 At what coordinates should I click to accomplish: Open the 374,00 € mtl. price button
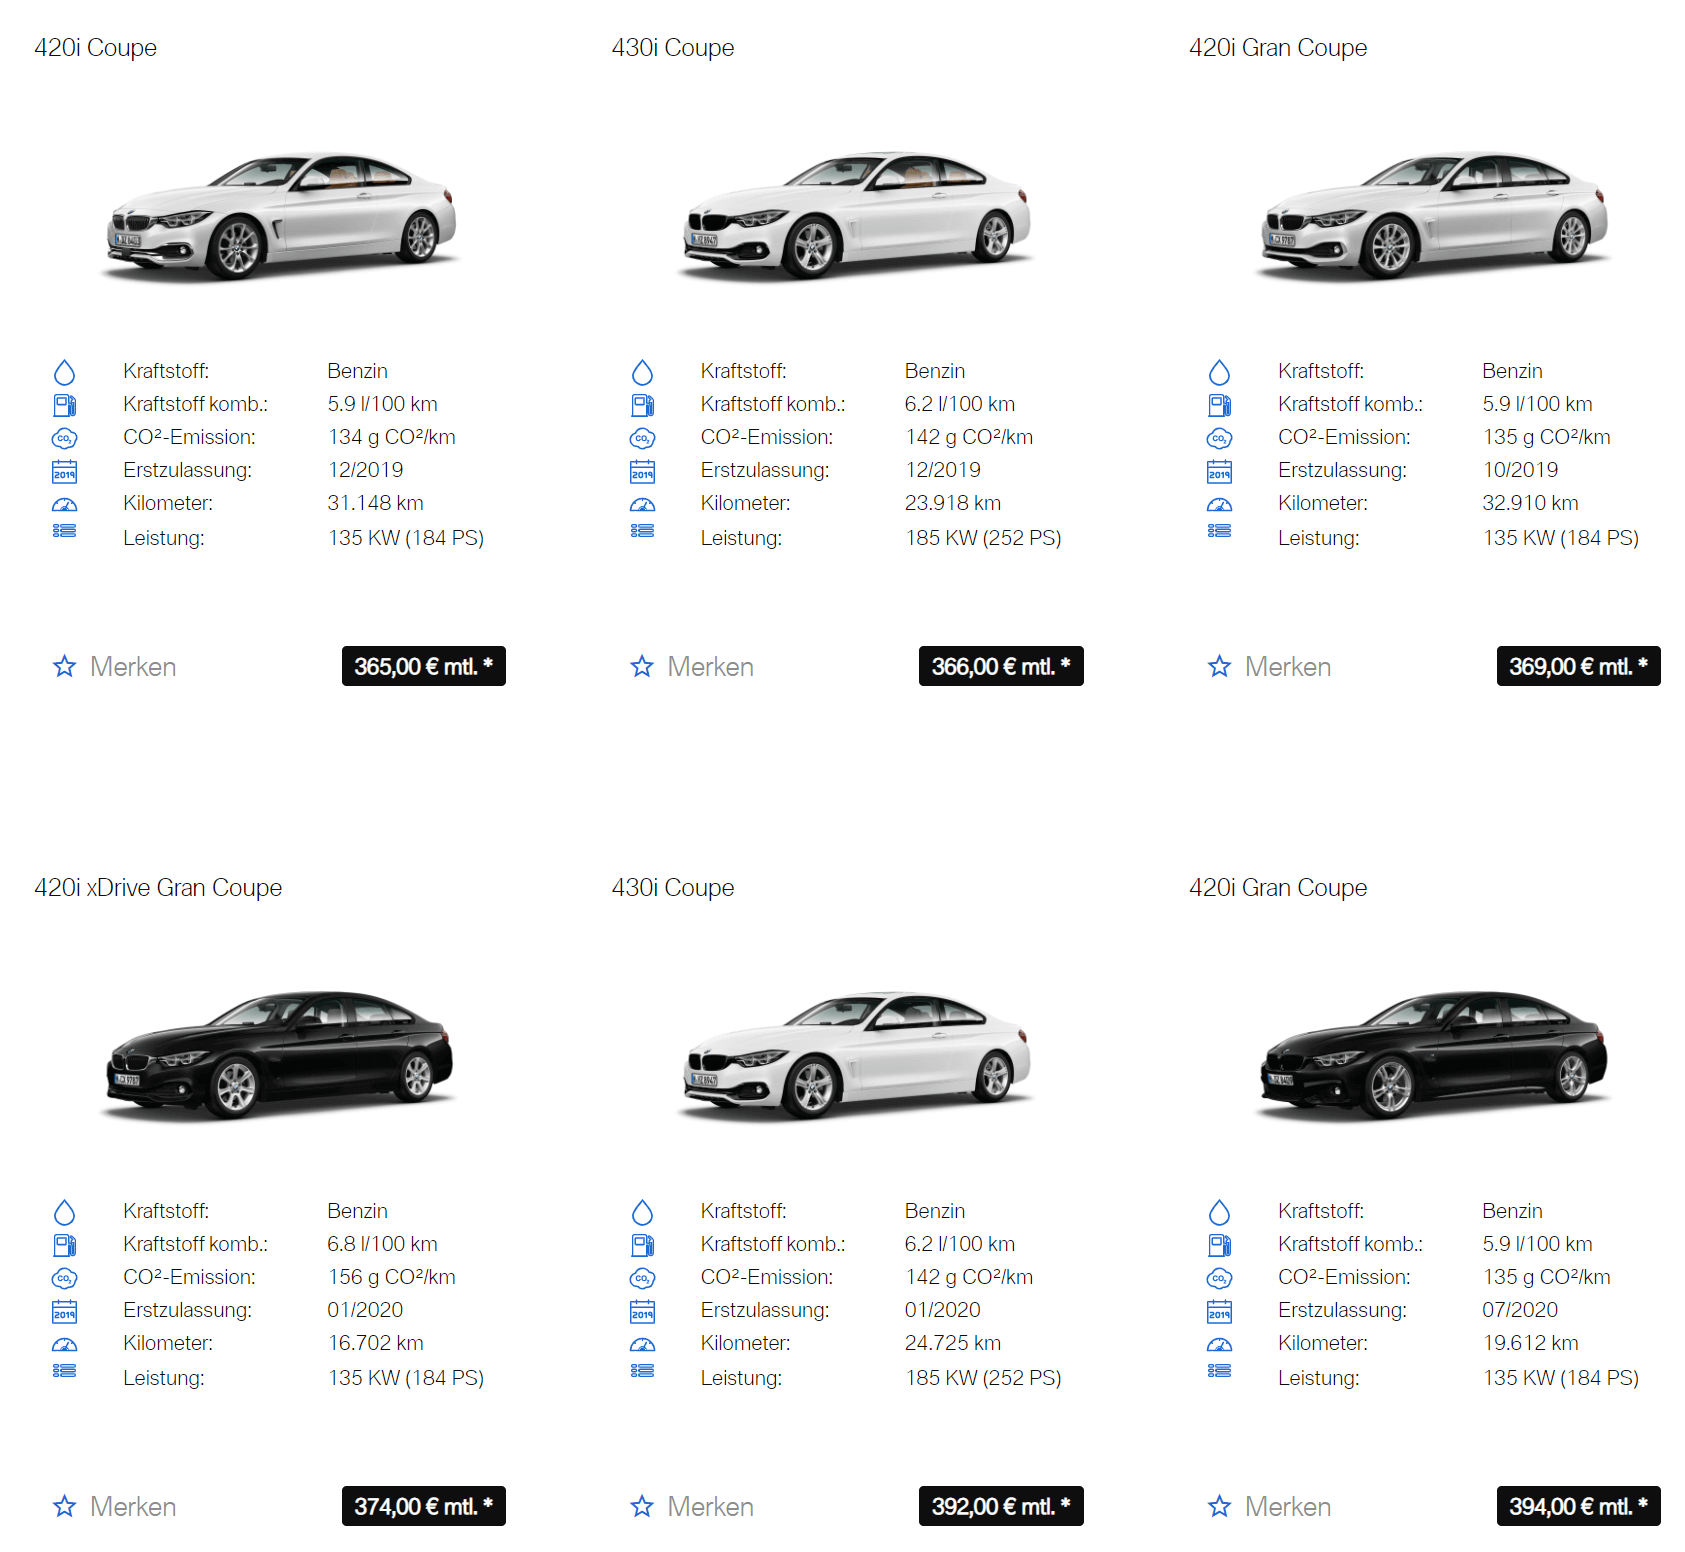(424, 1506)
